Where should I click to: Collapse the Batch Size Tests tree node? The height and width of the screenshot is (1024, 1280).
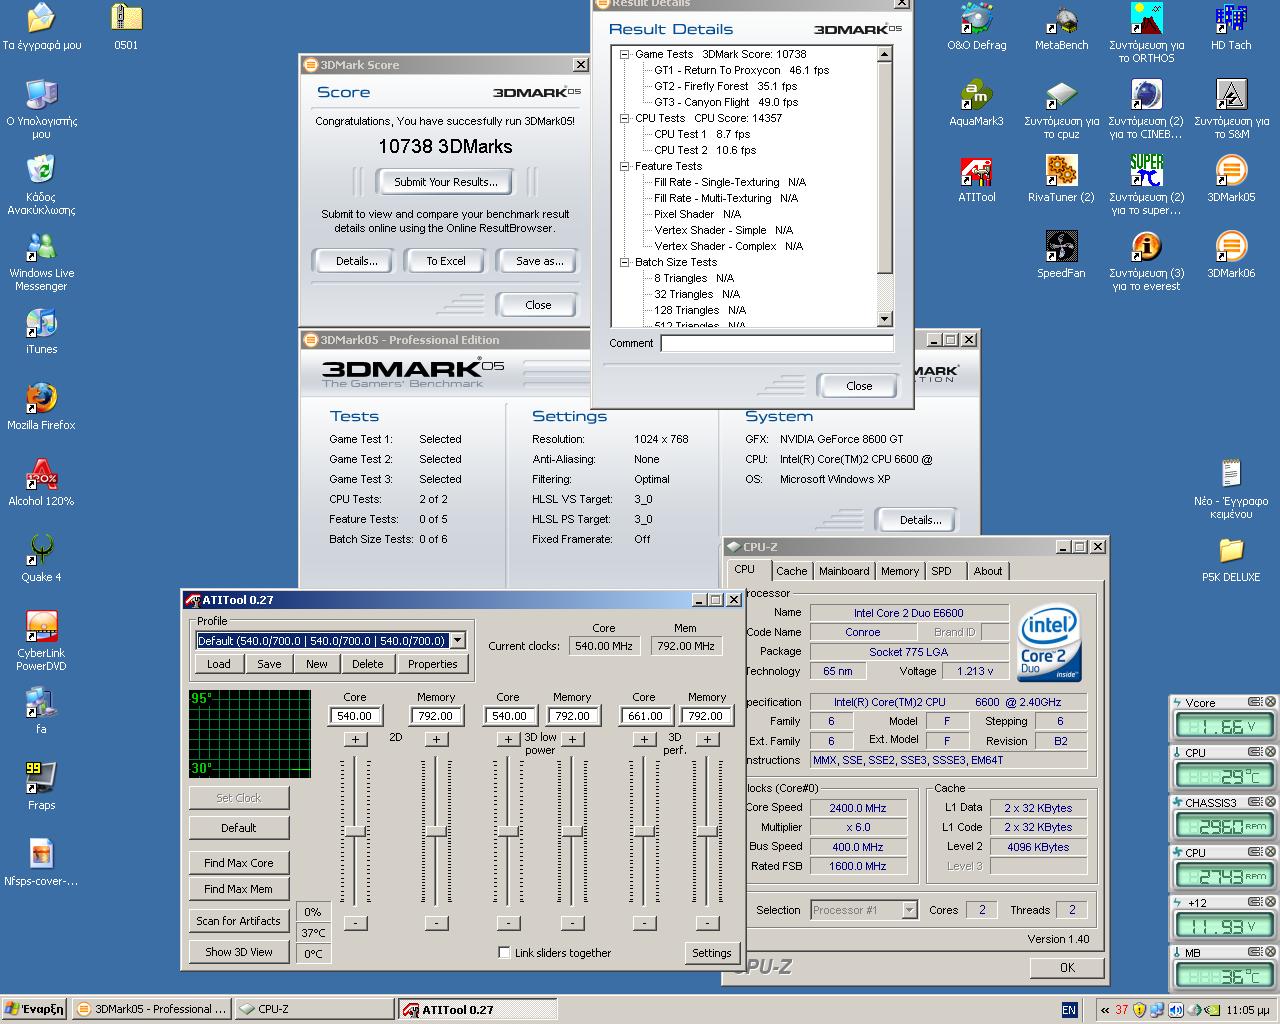coord(625,262)
